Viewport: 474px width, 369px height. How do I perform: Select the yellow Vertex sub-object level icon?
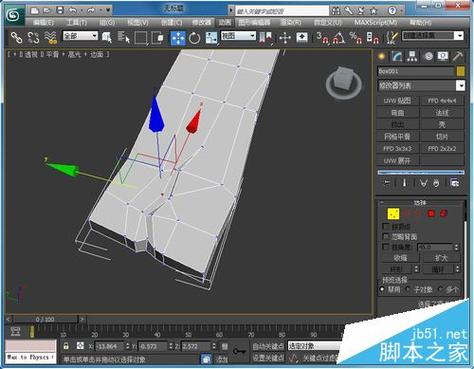coord(393,214)
